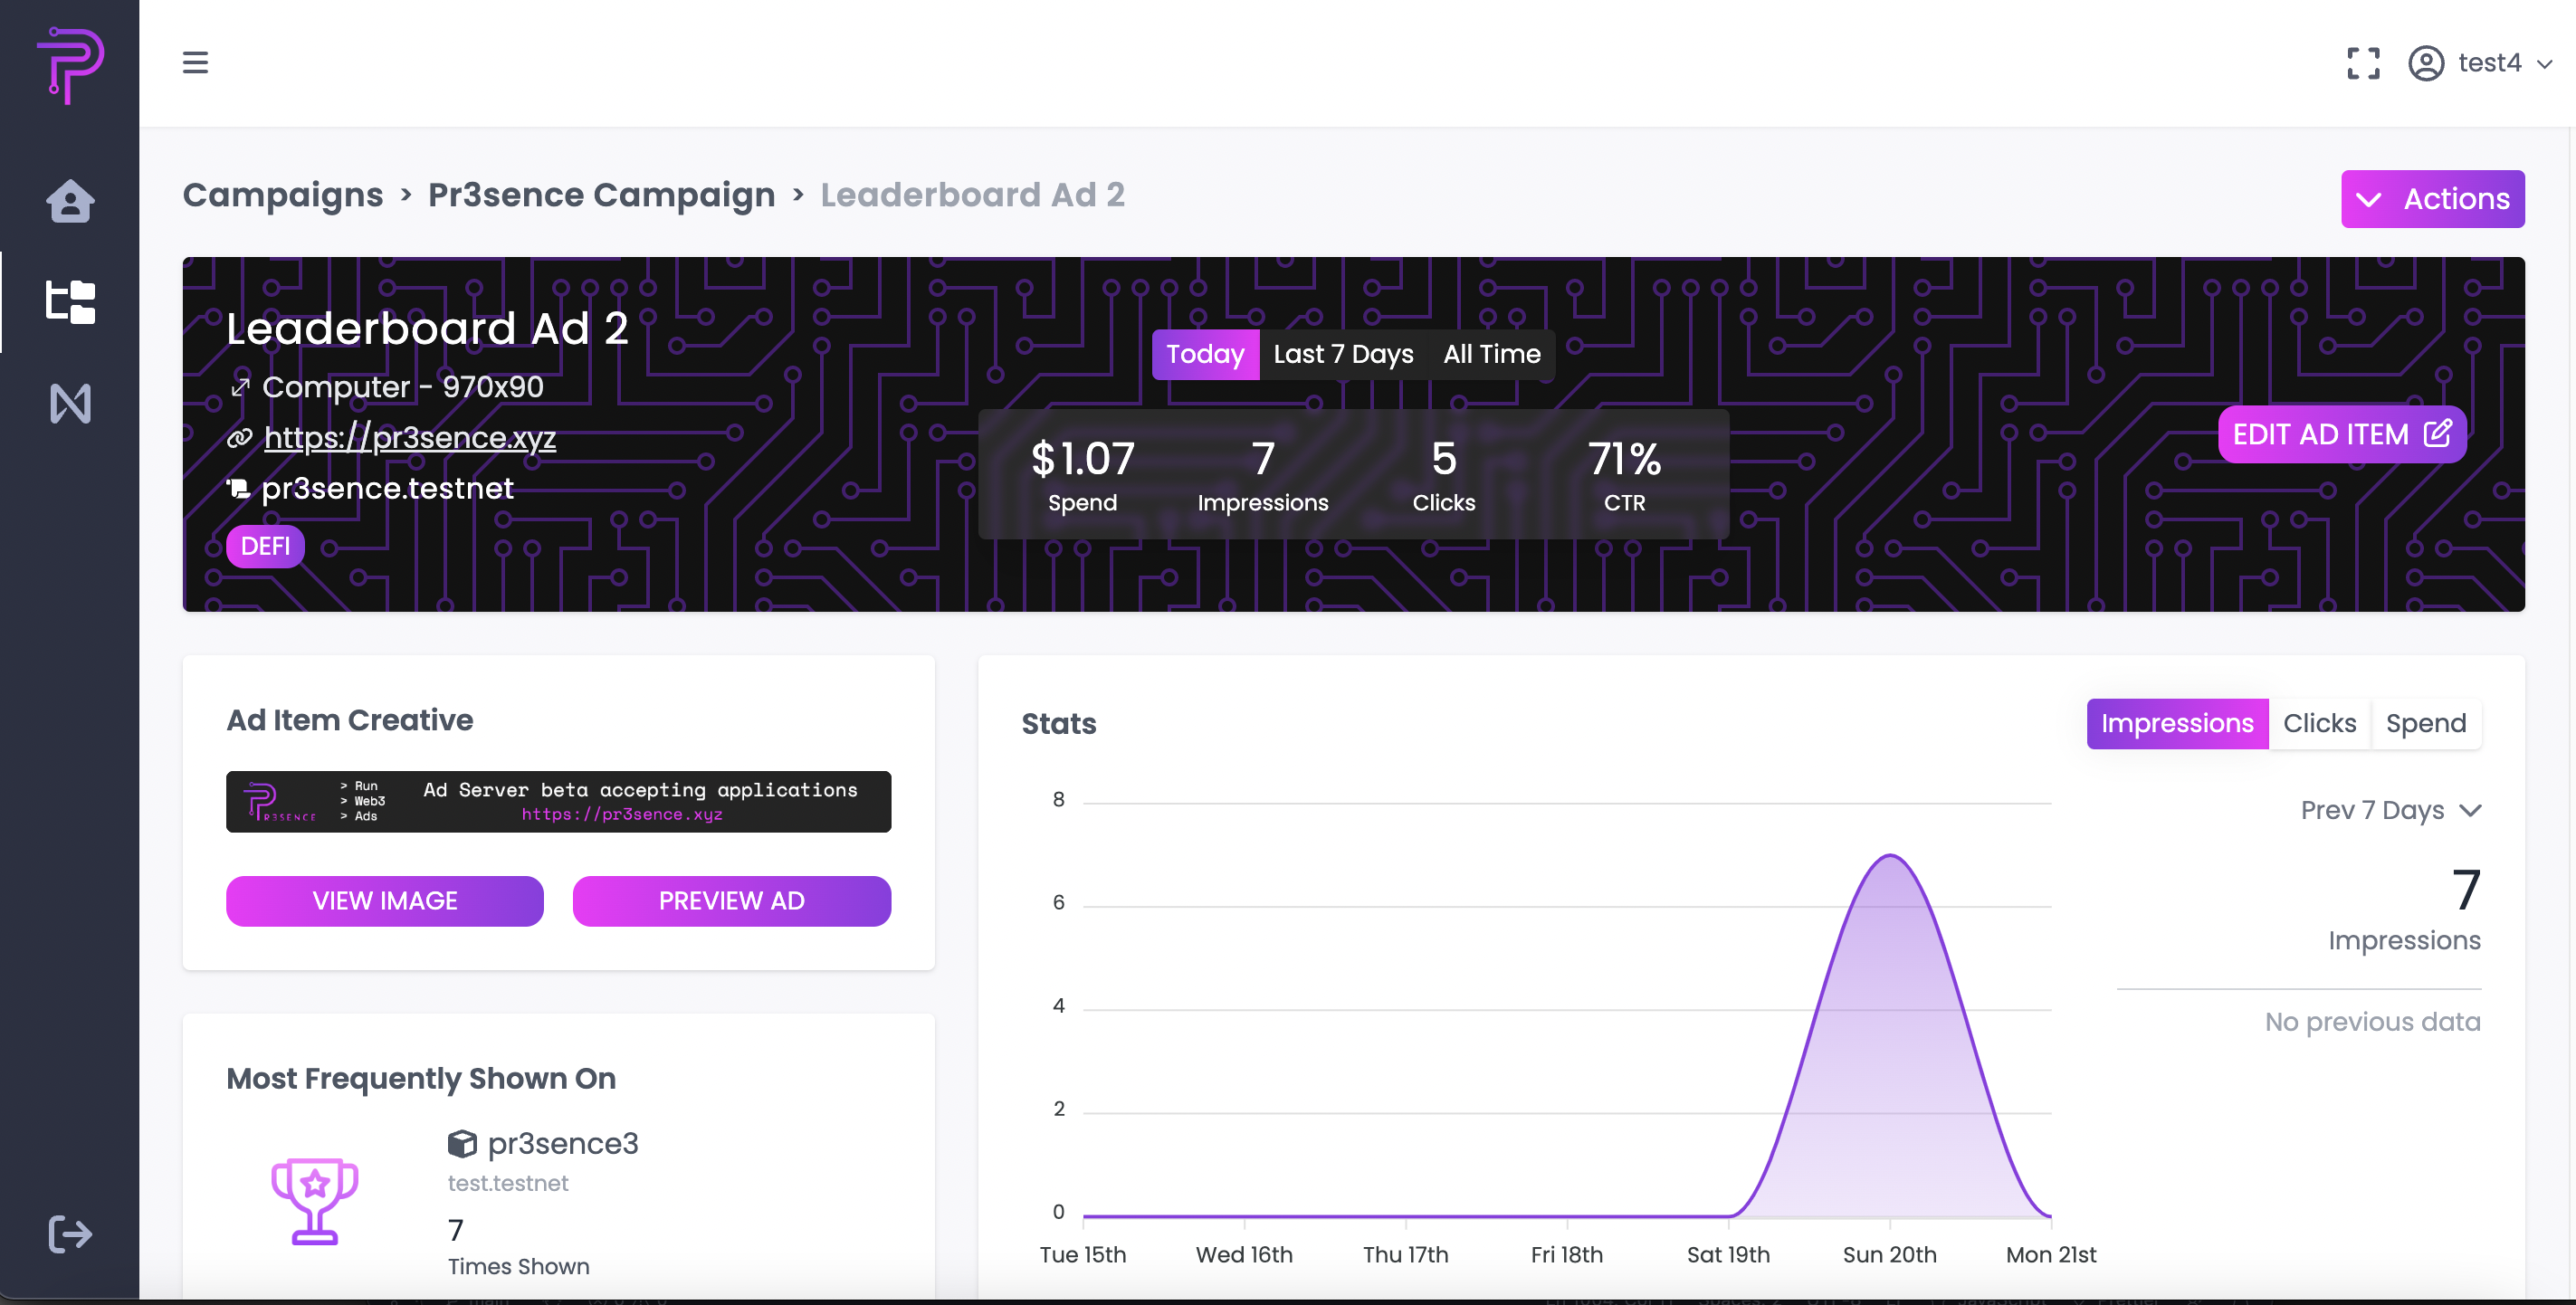Click the logout icon in sidebar
The width and height of the screenshot is (2576, 1305).
pos(70,1233)
